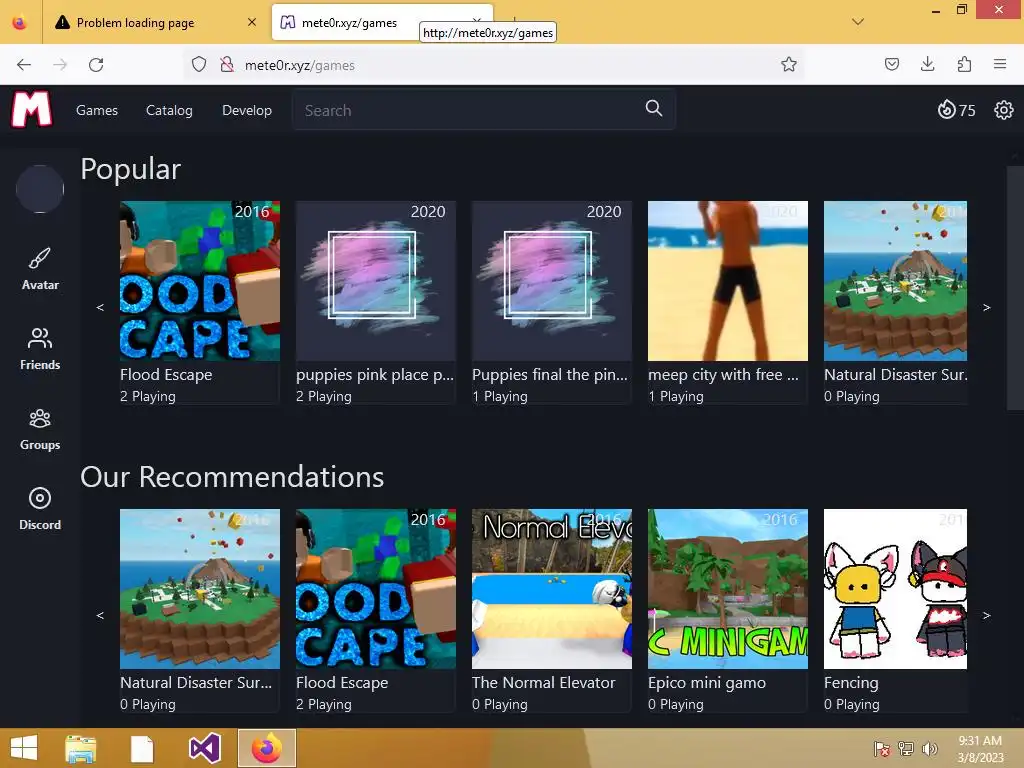Open Natural Disaster thumbnail in Recommendations
This screenshot has height=768, width=1024.
click(x=200, y=589)
